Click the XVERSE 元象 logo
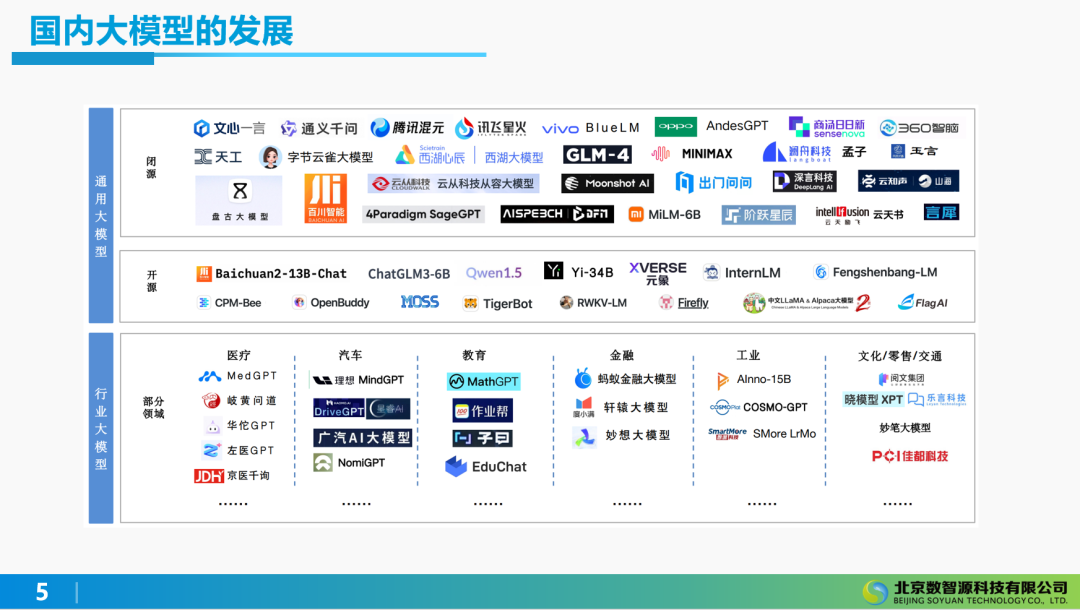Image resolution: width=1080 pixels, height=610 pixels. click(658, 273)
